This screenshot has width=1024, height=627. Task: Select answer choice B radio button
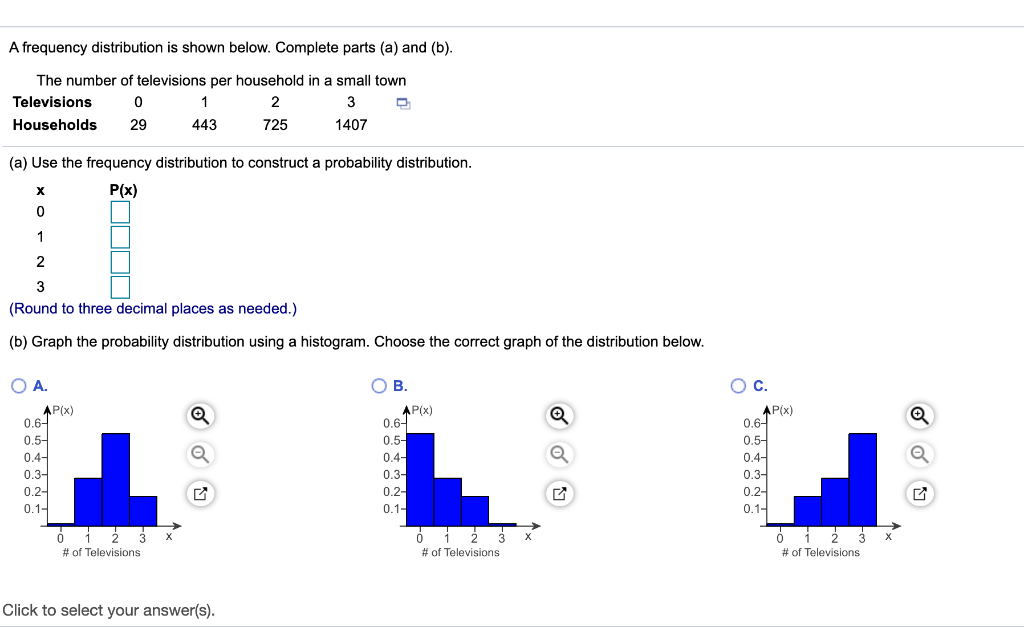click(x=377, y=385)
